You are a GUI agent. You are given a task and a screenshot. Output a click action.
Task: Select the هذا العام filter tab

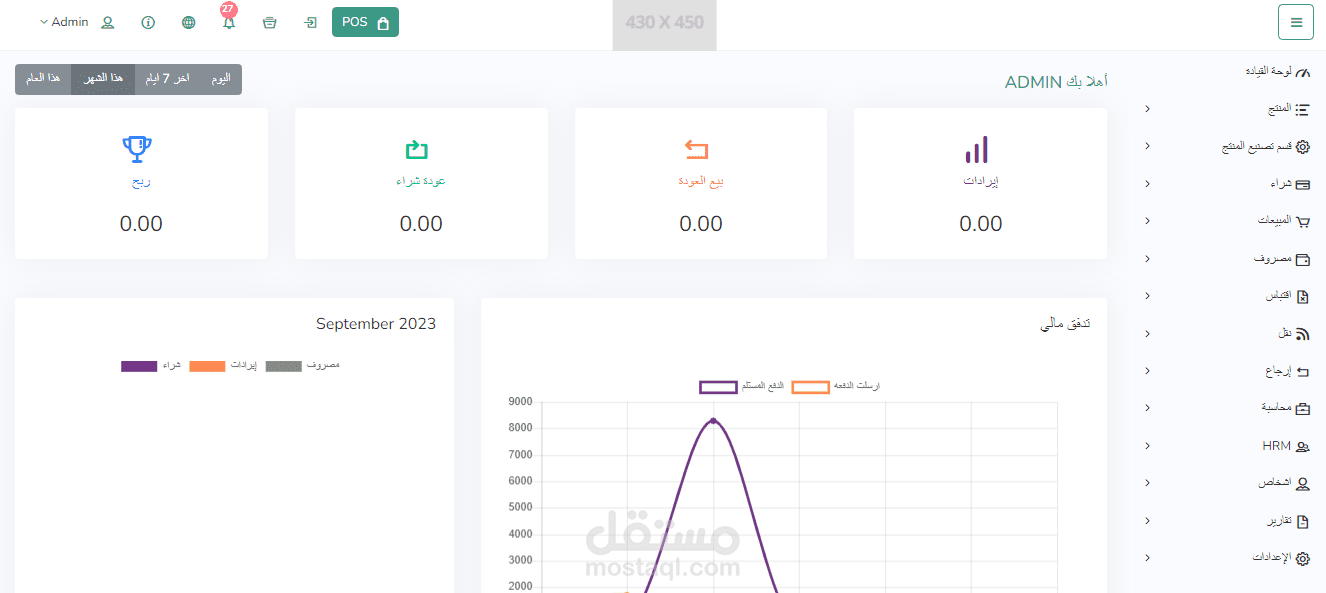pyautogui.click(x=43, y=79)
